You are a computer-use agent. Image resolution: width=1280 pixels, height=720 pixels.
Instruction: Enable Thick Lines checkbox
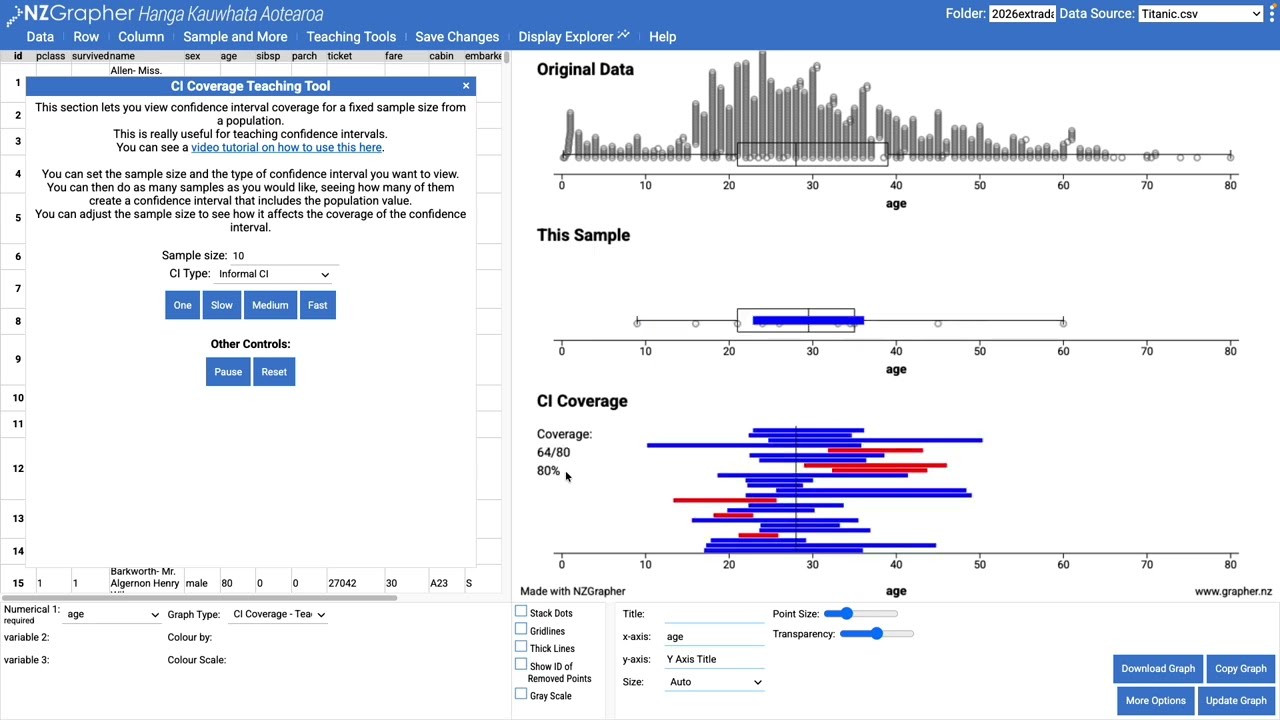pyautogui.click(x=521, y=647)
